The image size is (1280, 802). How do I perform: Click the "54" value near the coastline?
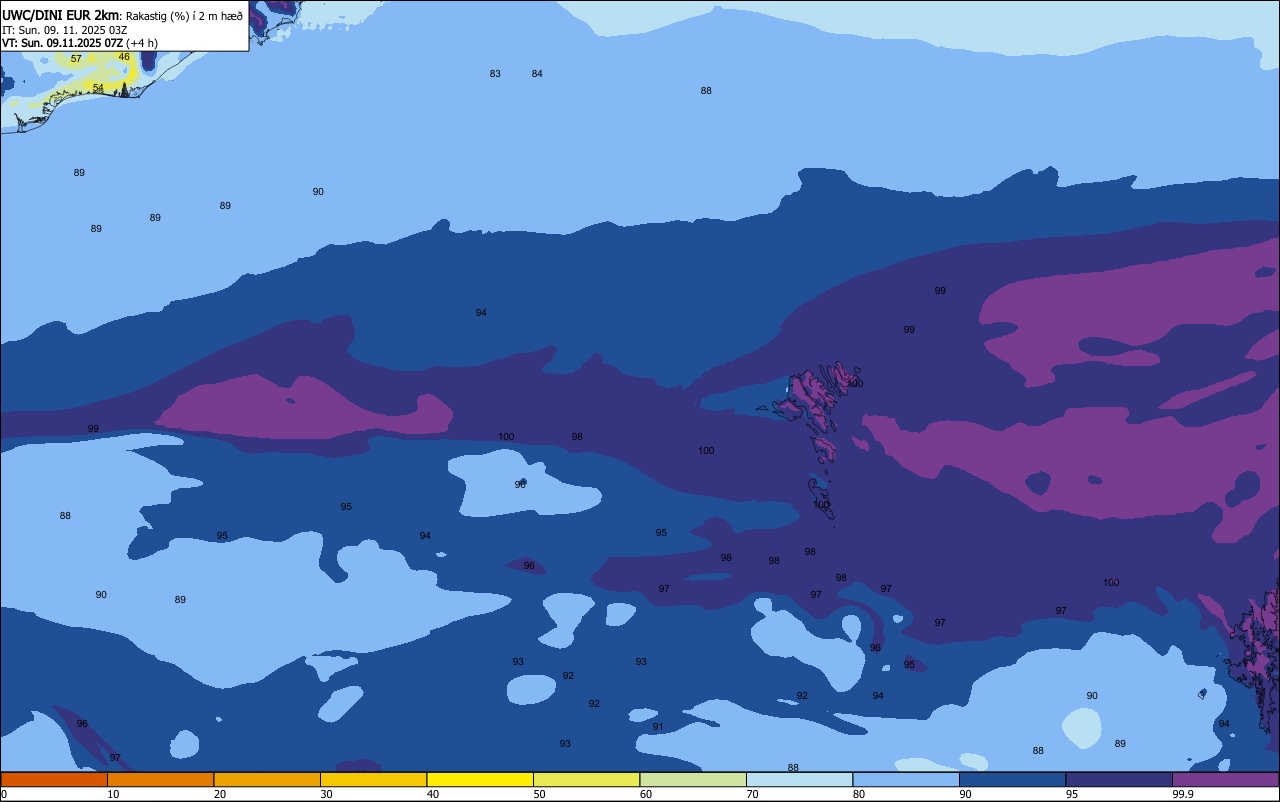98,88
